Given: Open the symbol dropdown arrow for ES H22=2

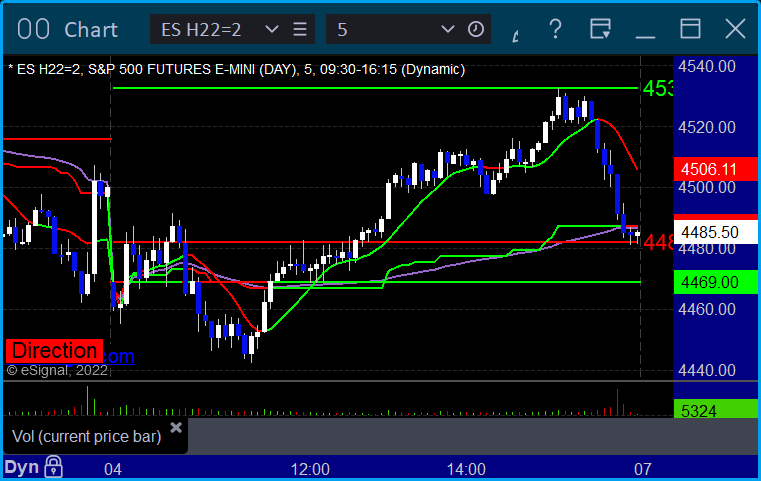Looking at the screenshot, I should (x=272, y=29).
